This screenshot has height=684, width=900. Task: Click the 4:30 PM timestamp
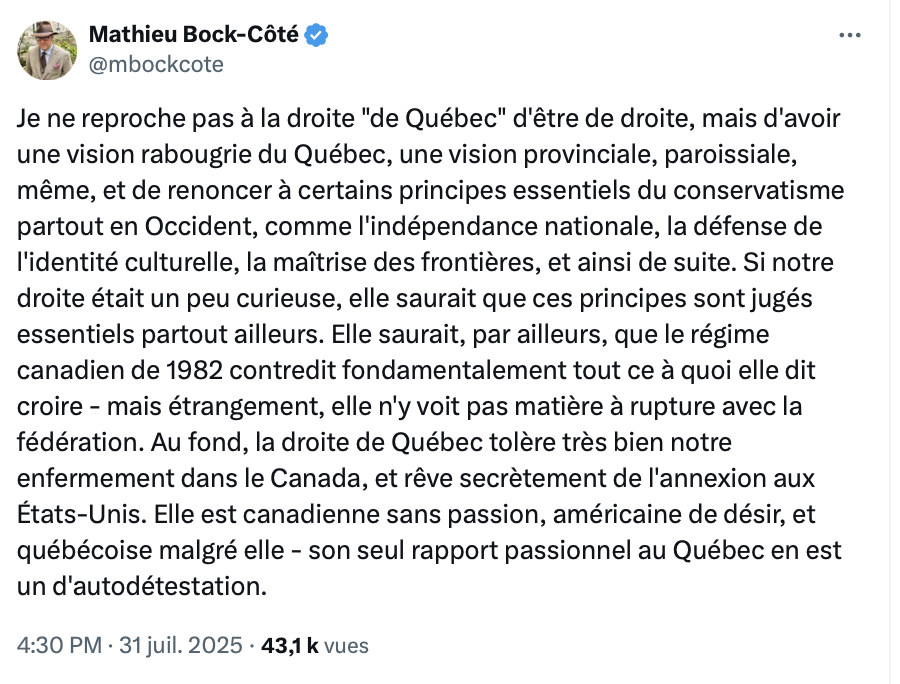click(59, 646)
